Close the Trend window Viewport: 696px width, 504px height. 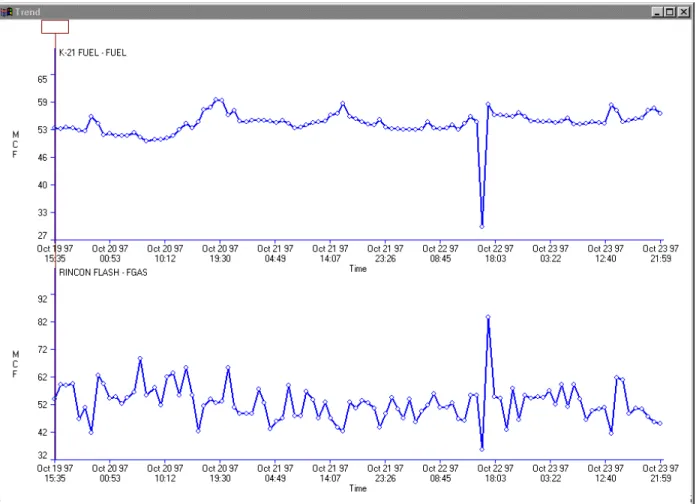click(x=683, y=12)
